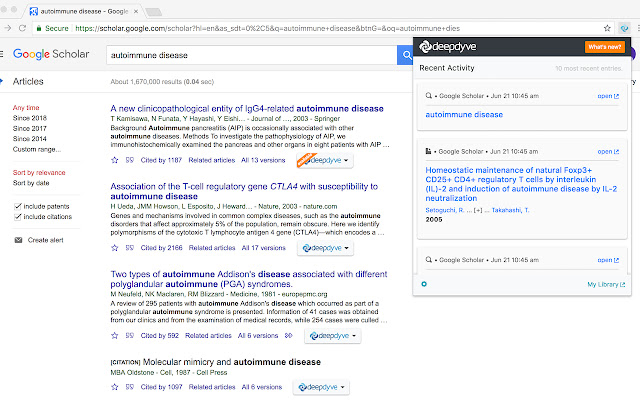Image resolution: width=640 pixels, height=400 pixels.
Task: Expand the [+] author list in the popup
Action: pos(478,210)
